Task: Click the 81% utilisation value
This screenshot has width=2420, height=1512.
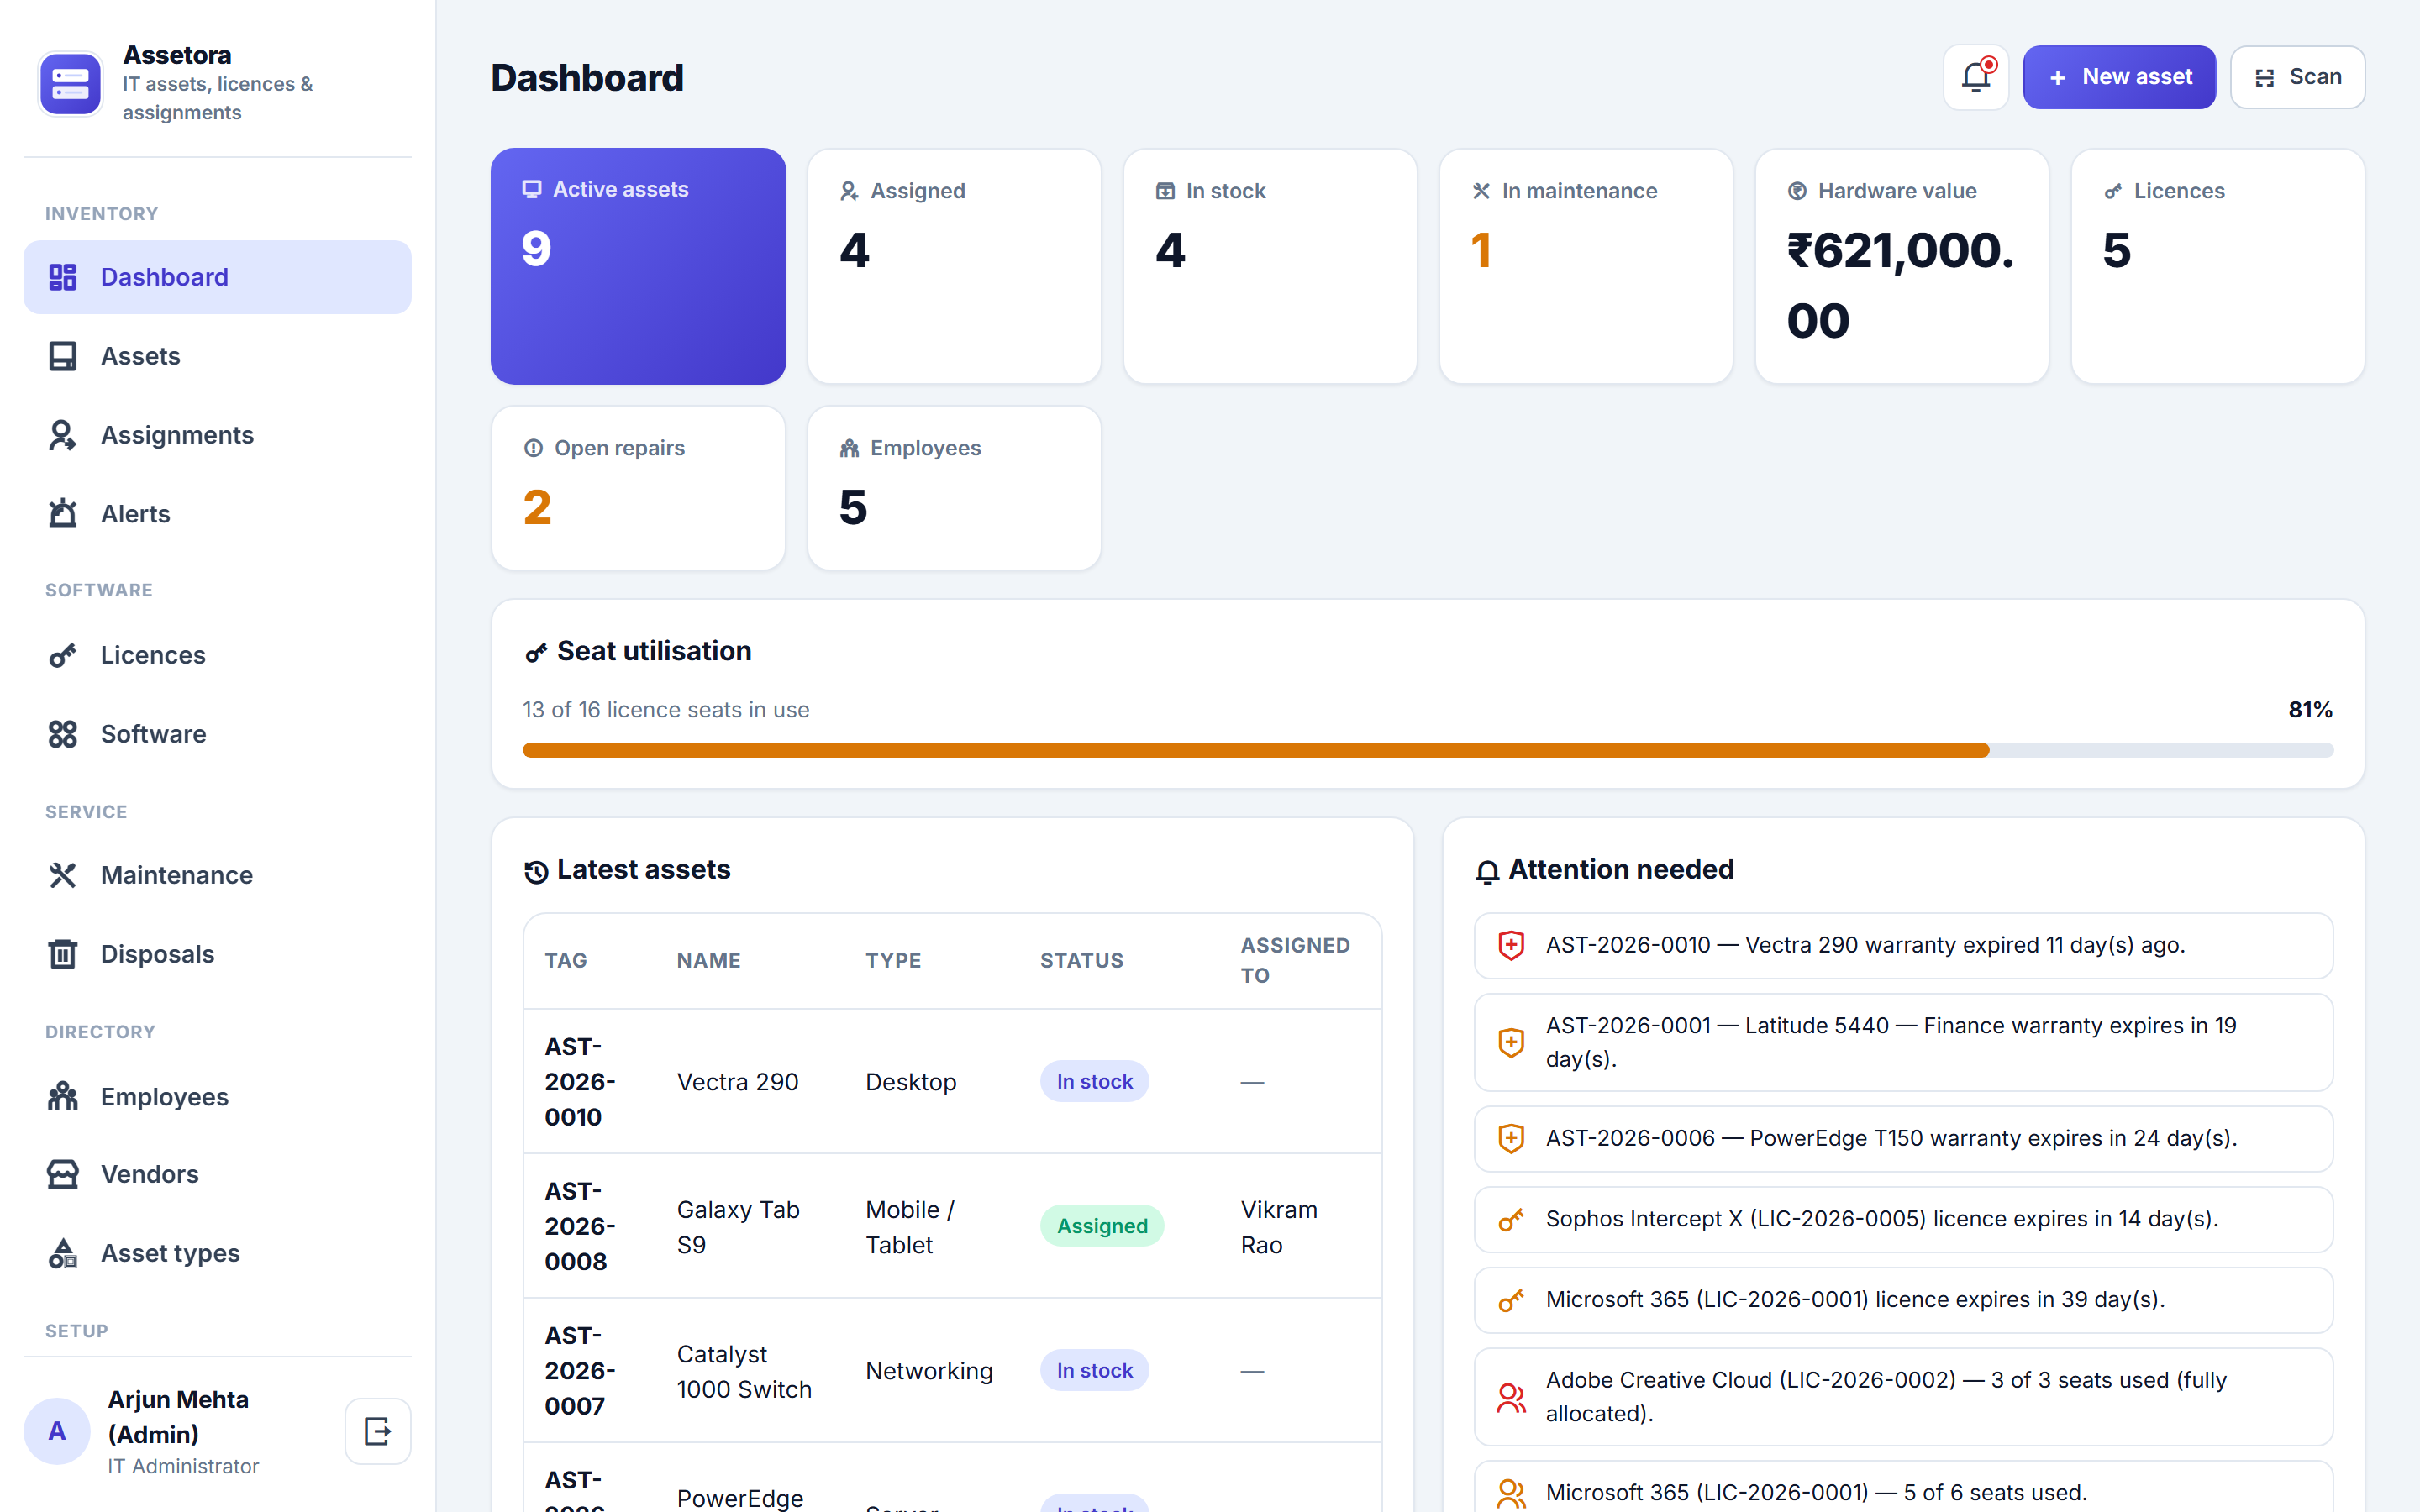Action: point(2310,710)
